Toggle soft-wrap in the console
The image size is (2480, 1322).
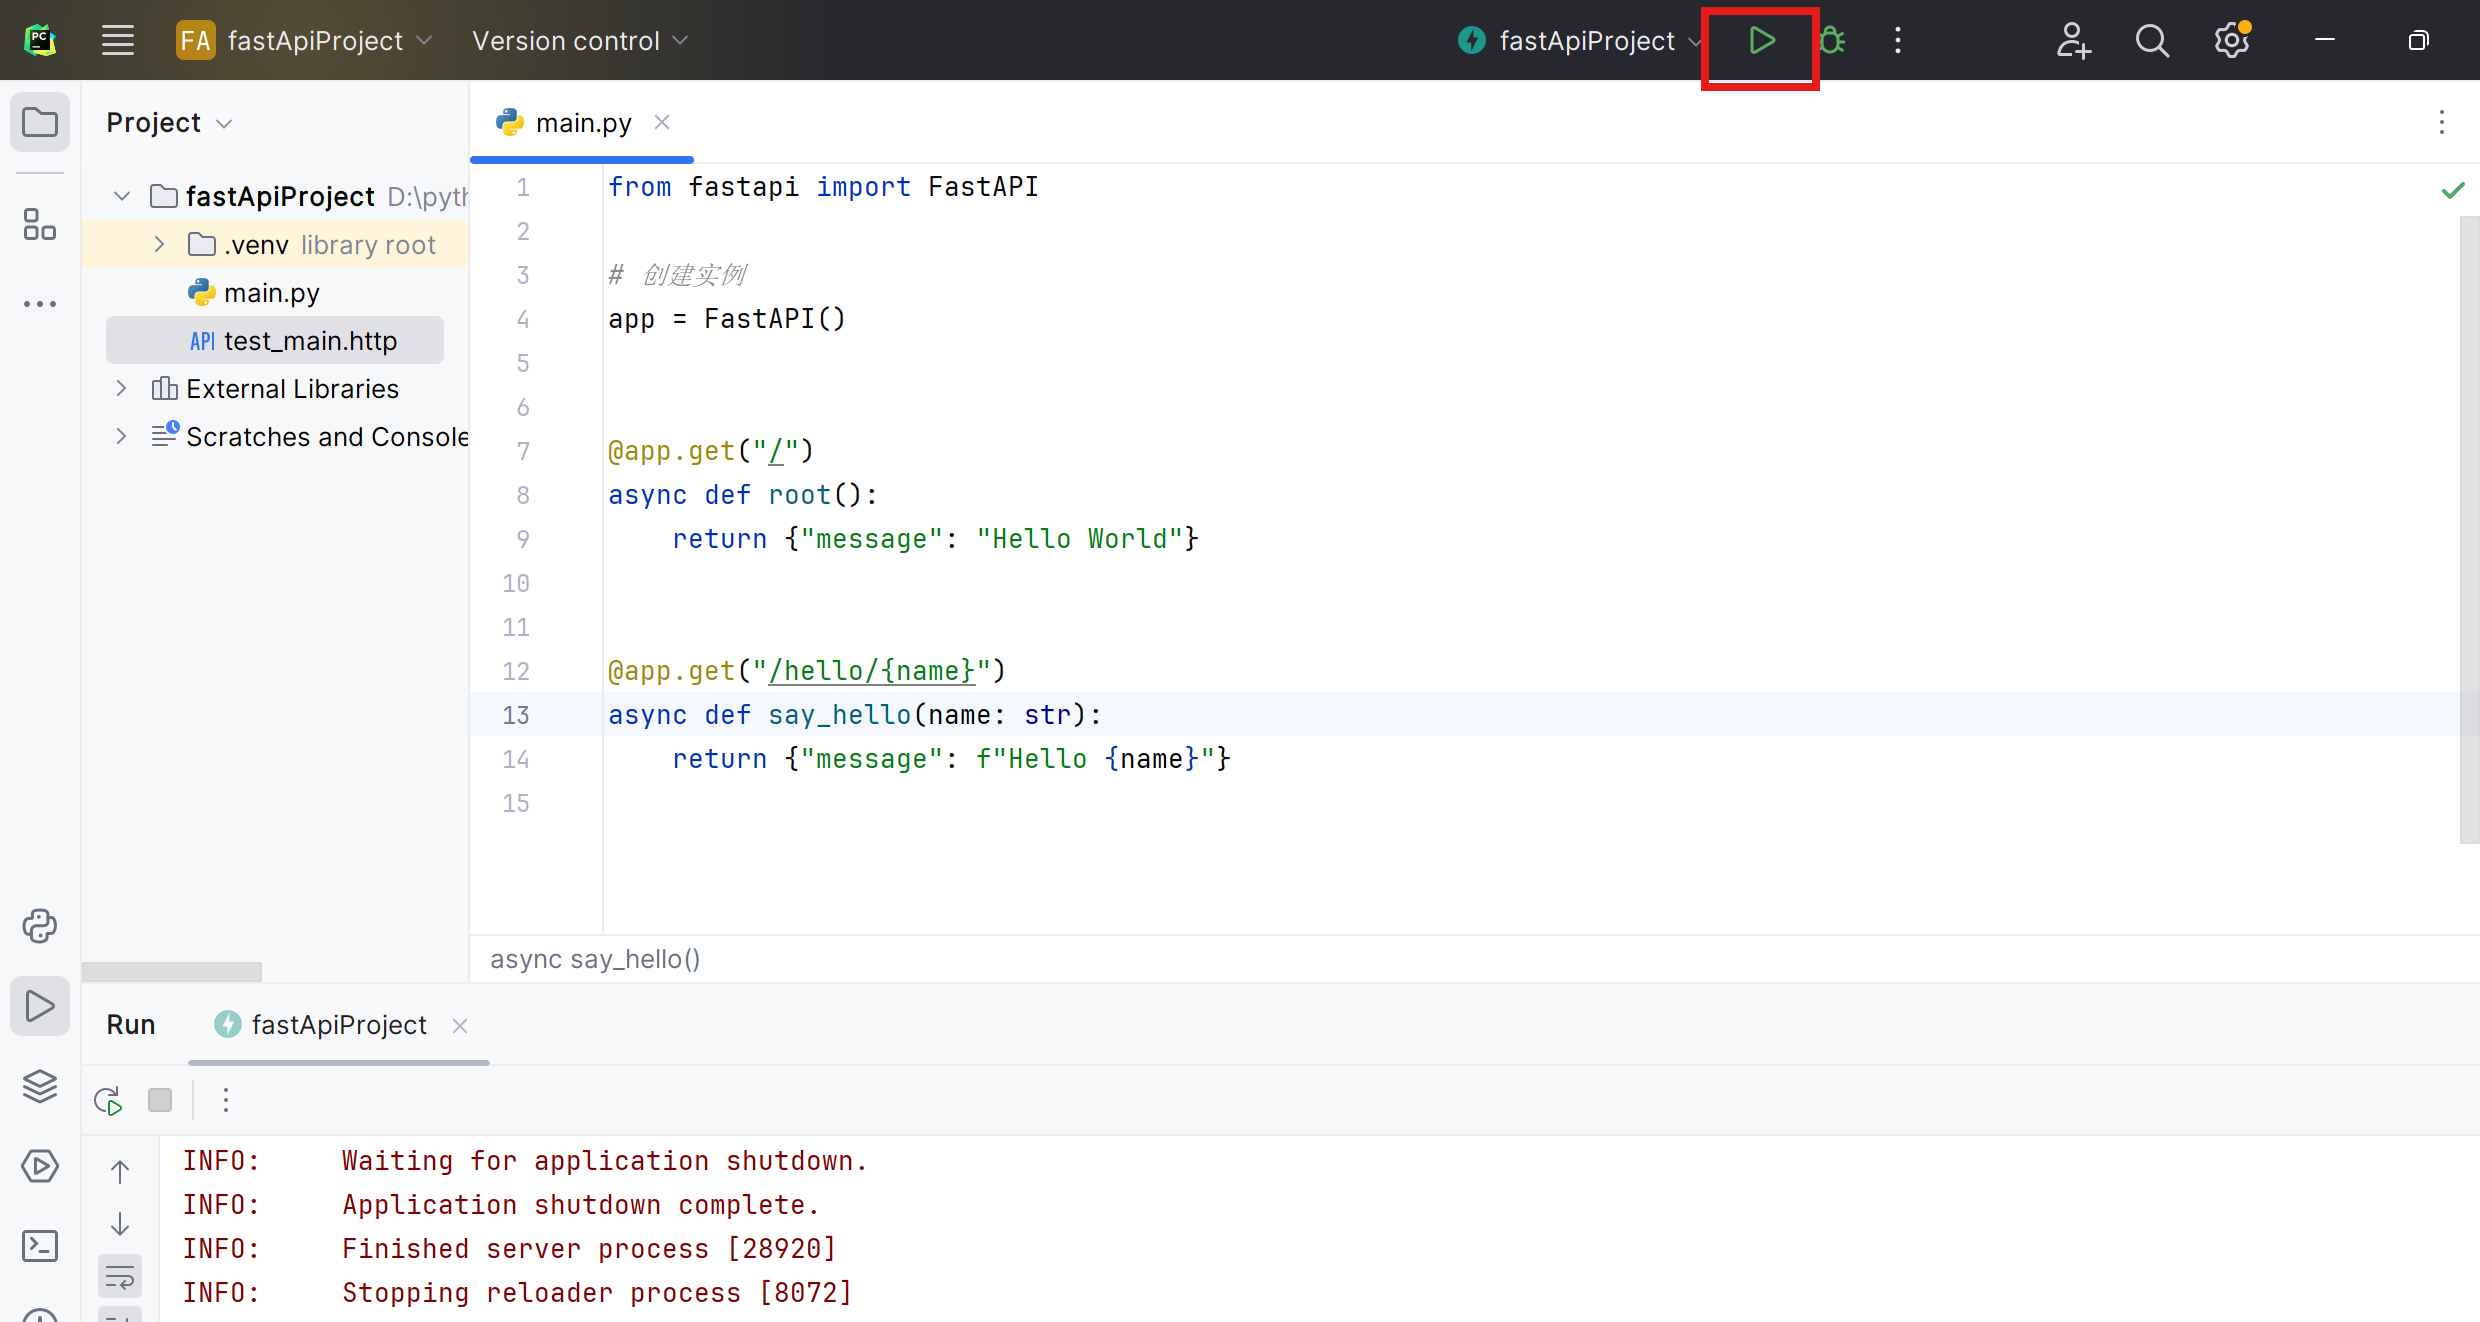(x=120, y=1276)
